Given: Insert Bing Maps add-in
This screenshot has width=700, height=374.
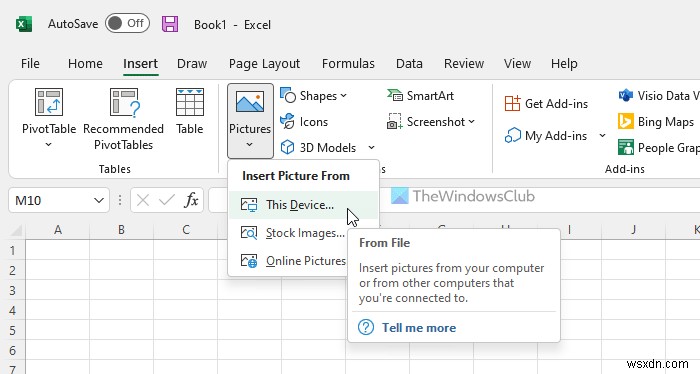Looking at the screenshot, I should pos(656,121).
